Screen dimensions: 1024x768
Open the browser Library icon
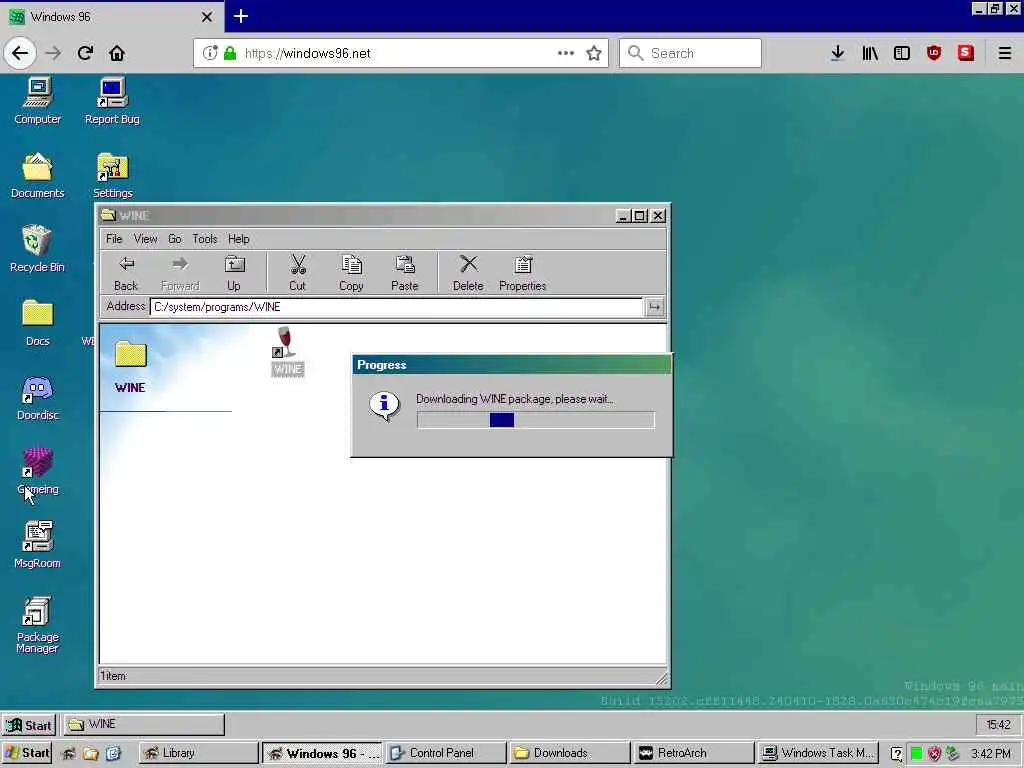click(x=870, y=53)
